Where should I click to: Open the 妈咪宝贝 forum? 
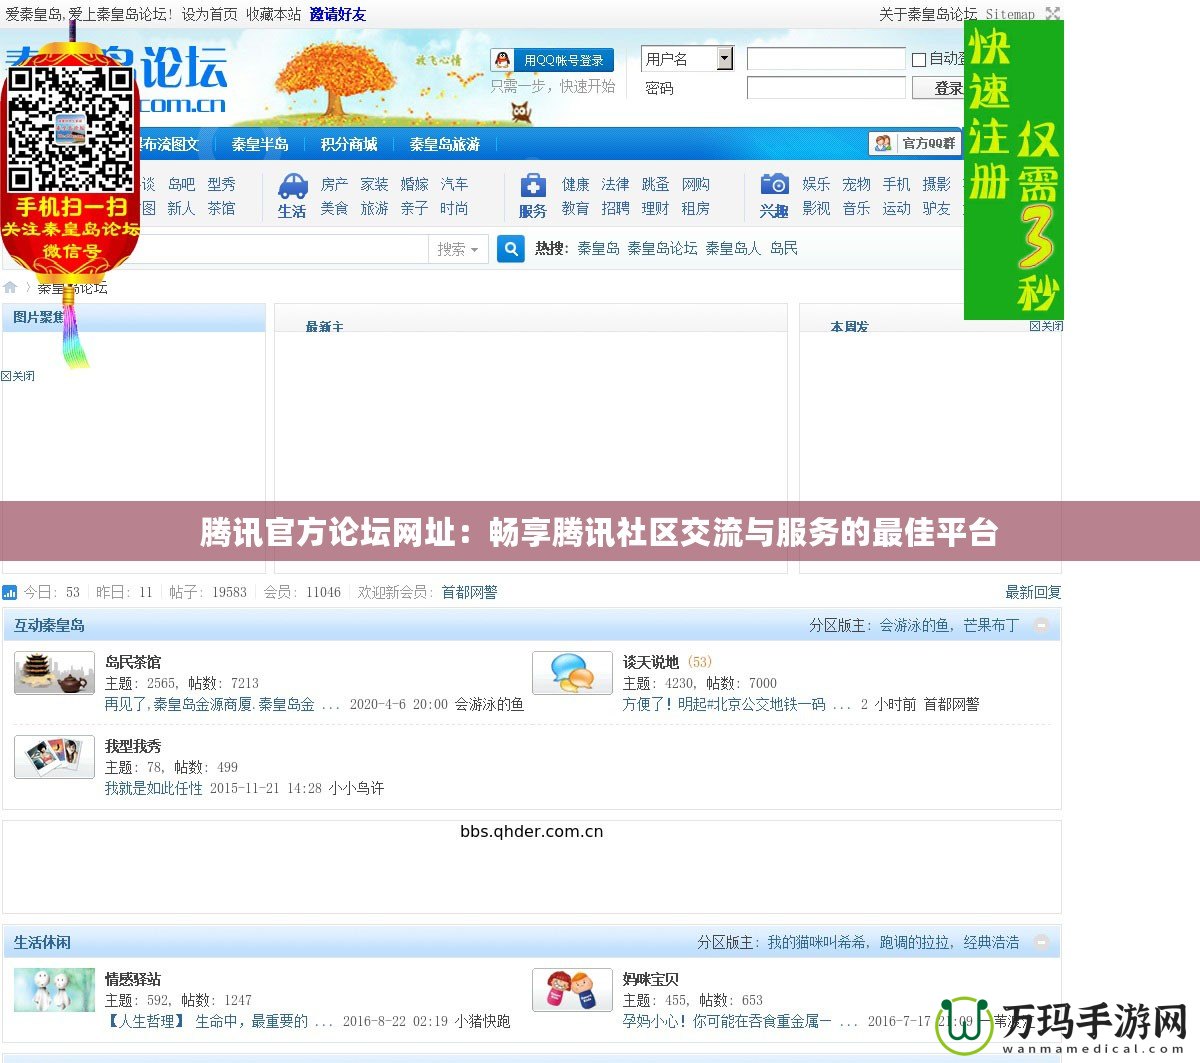(651, 979)
